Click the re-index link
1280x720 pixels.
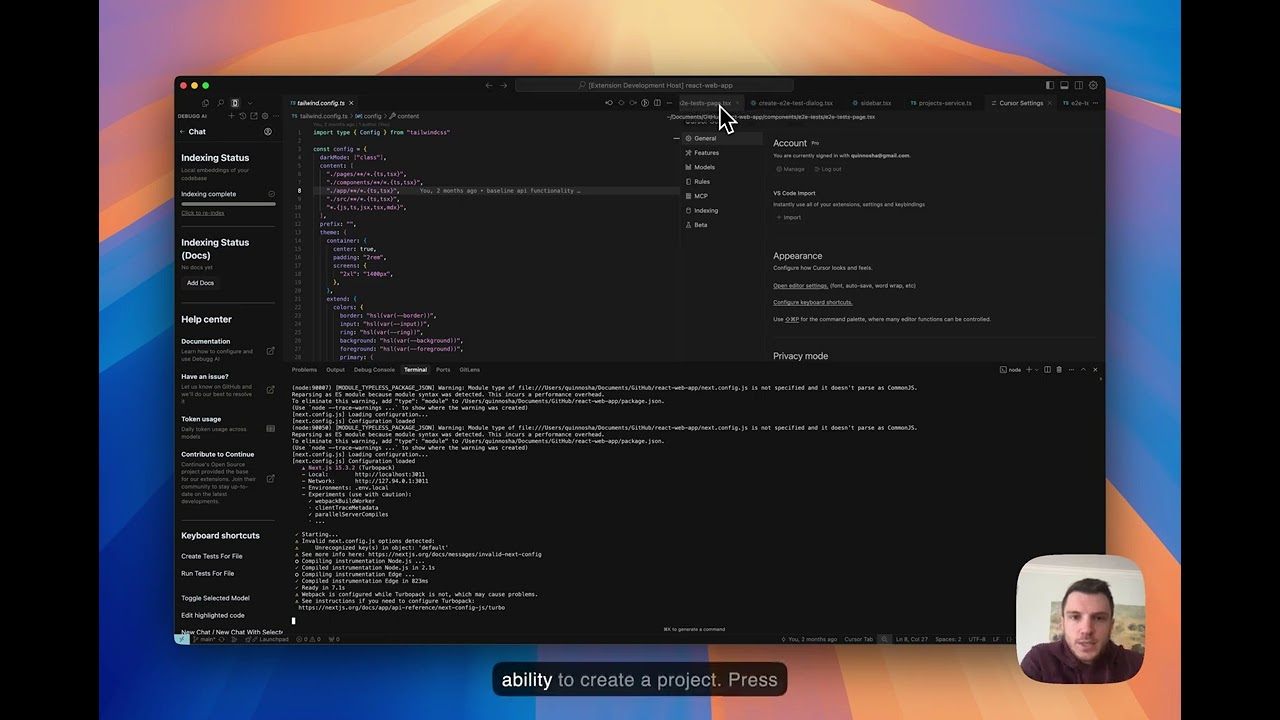202,213
